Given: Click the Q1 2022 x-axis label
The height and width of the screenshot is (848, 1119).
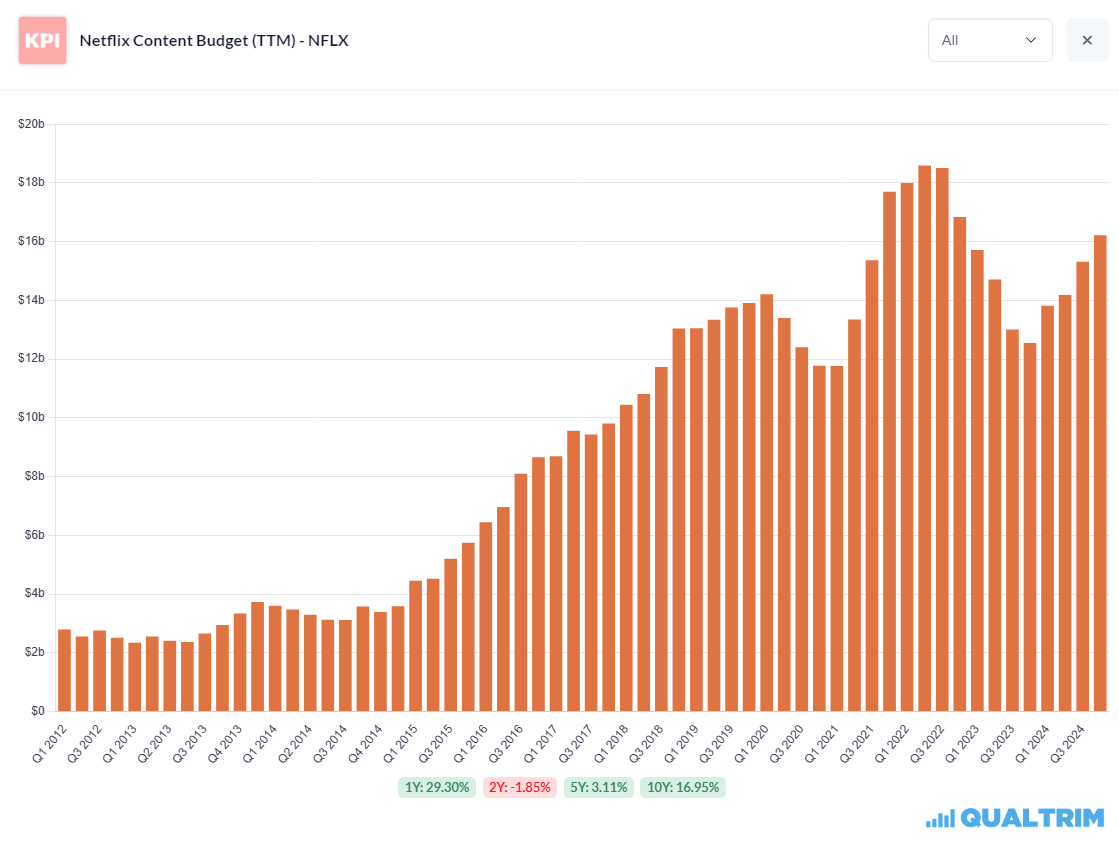Looking at the screenshot, I should click(891, 744).
